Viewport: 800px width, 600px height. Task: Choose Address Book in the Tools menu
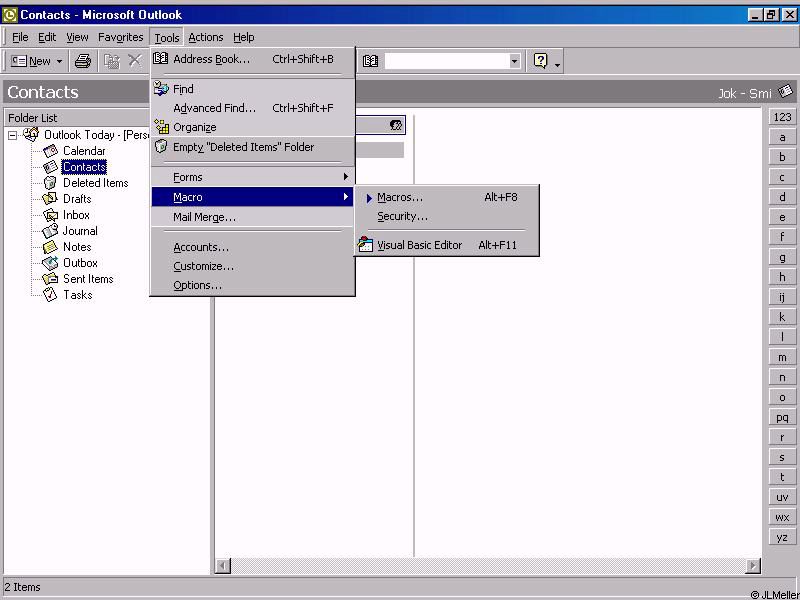(x=253, y=59)
